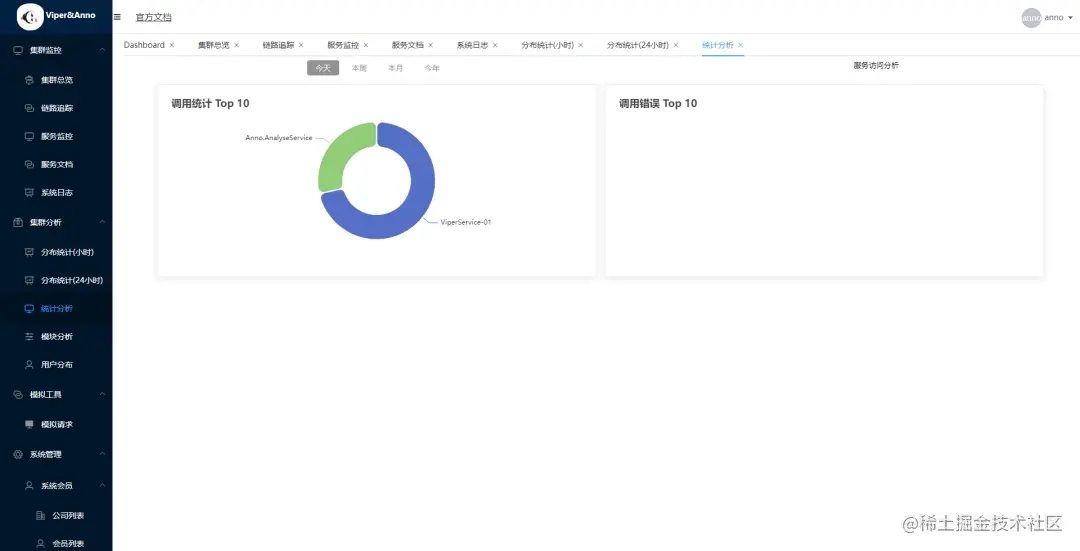Select the 本周 time range

[360, 68]
